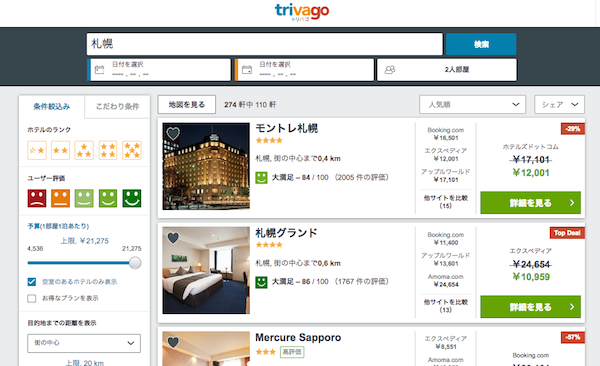Screen dimensions: 600x366
Task: Select アップルワールド ¥13,601 price for 札幌グランド
Action: pyautogui.click(x=445, y=259)
